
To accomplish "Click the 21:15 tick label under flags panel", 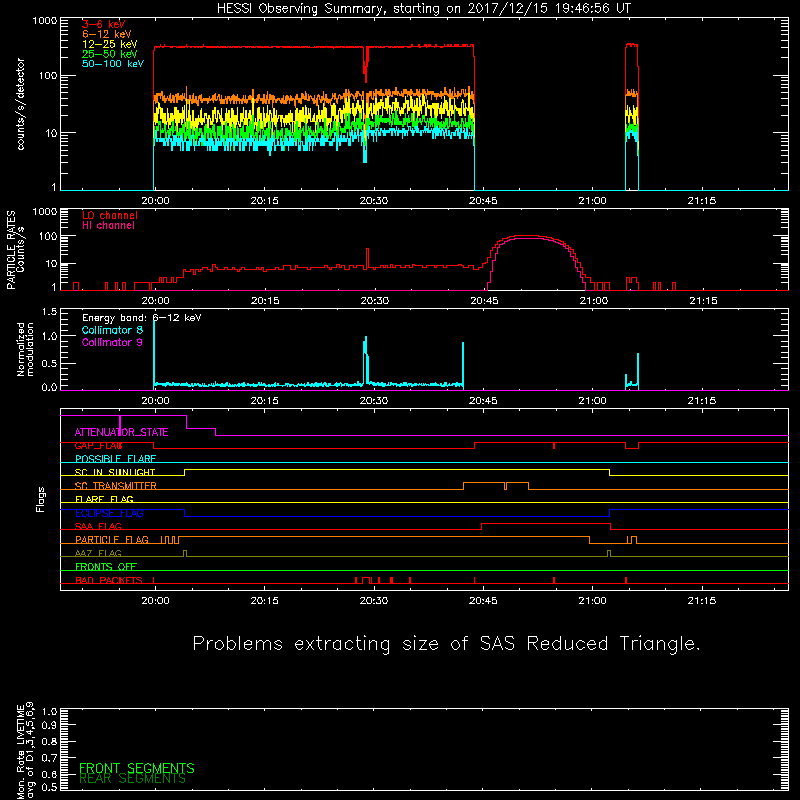I will (702, 601).
